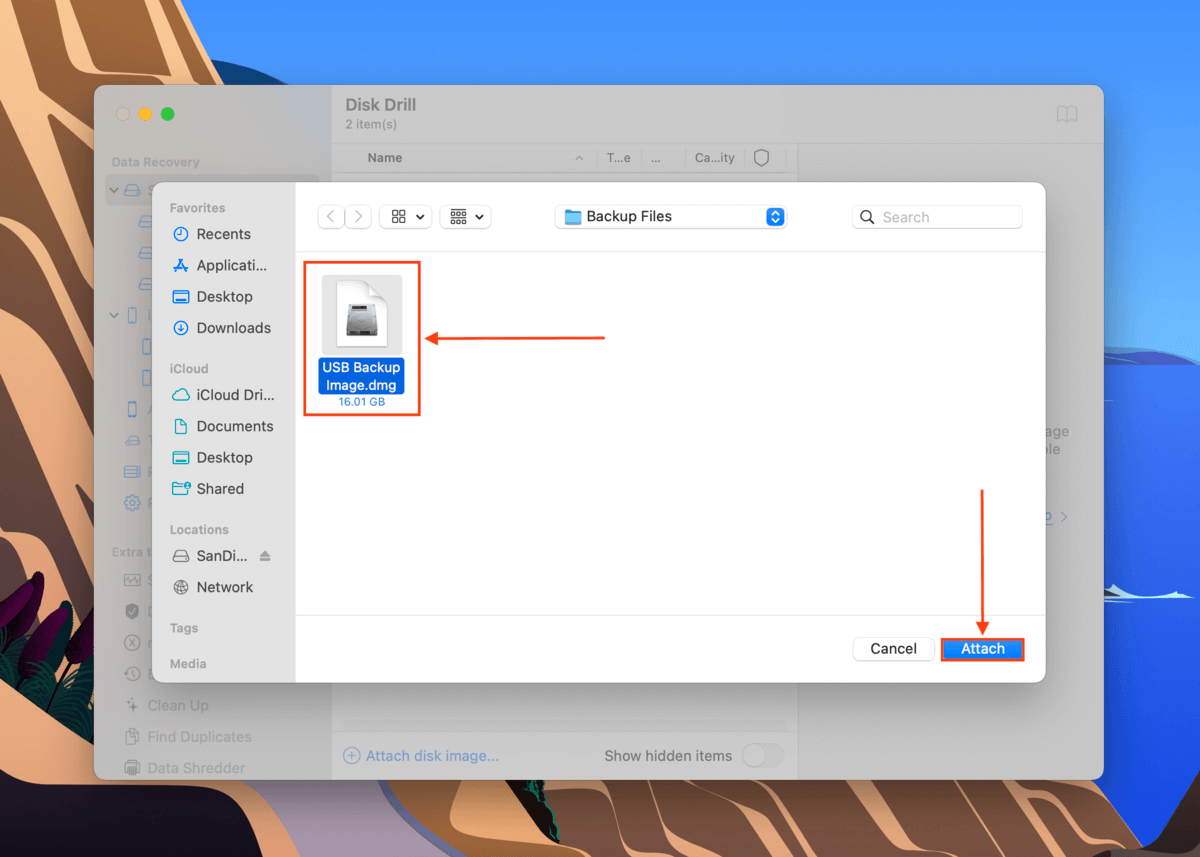The image size is (1200, 857).
Task: Click Cancel in file dialog
Action: [893, 649]
